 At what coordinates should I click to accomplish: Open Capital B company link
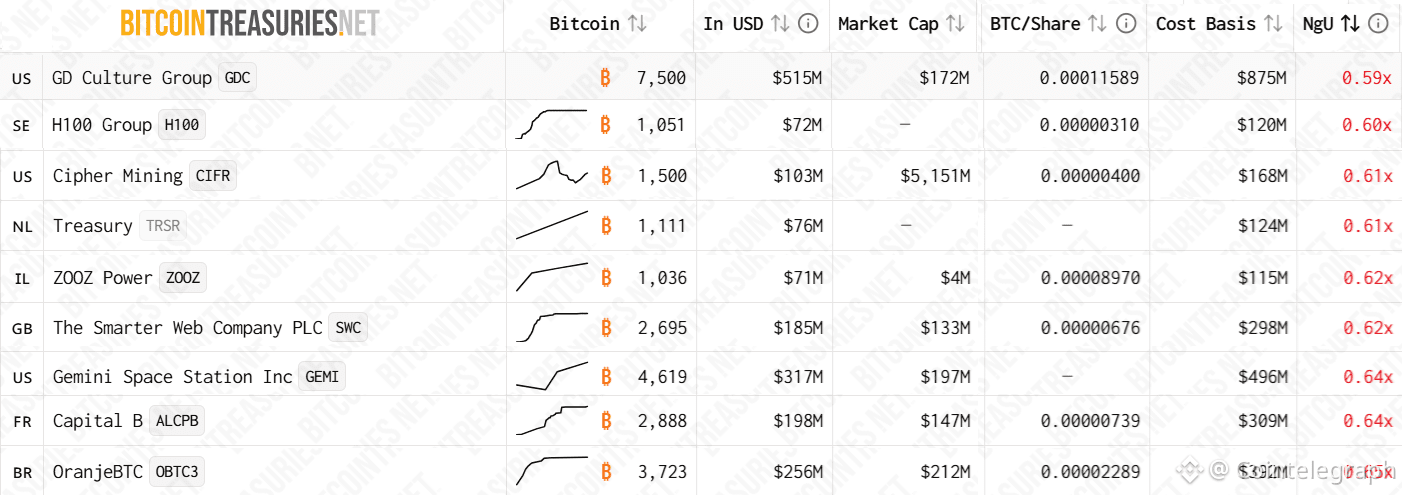pyautogui.click(x=98, y=421)
